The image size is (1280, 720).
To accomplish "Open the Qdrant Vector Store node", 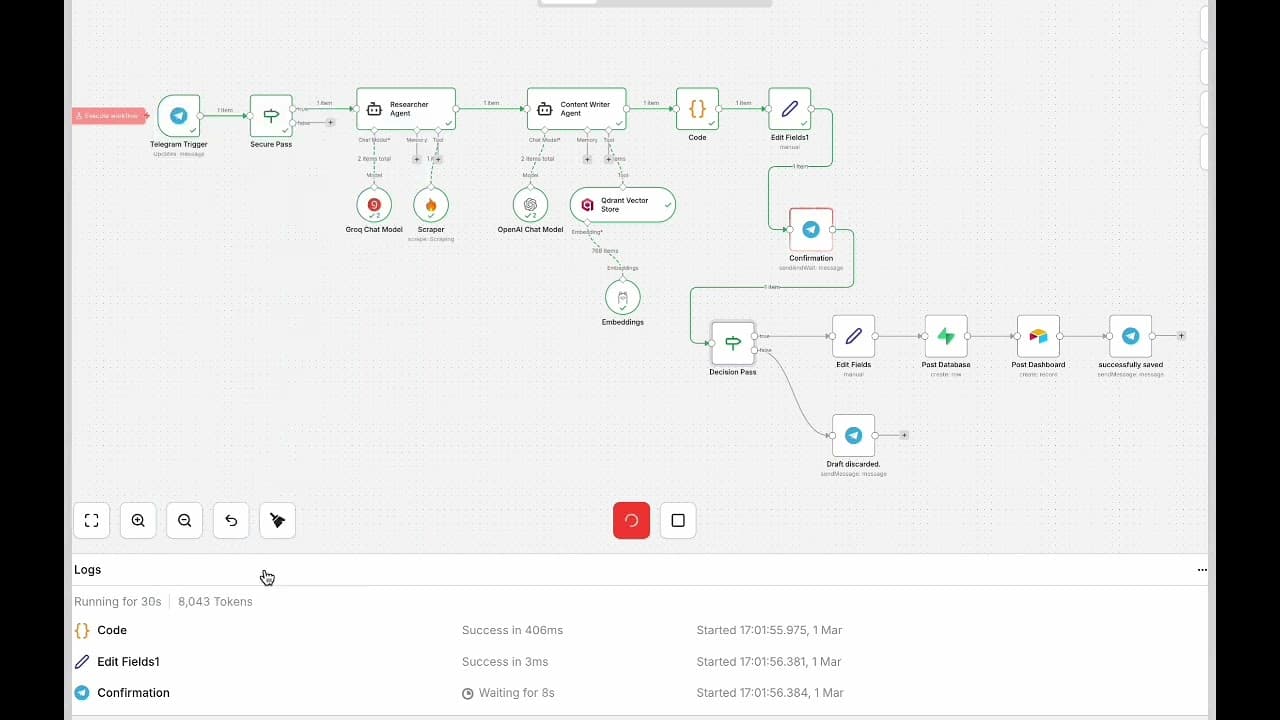I will pyautogui.click(x=623, y=205).
